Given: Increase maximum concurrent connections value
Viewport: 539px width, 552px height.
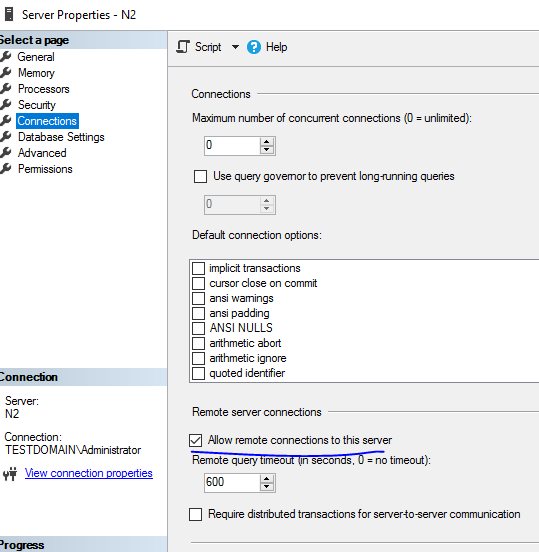Looking at the screenshot, I should [267, 142].
